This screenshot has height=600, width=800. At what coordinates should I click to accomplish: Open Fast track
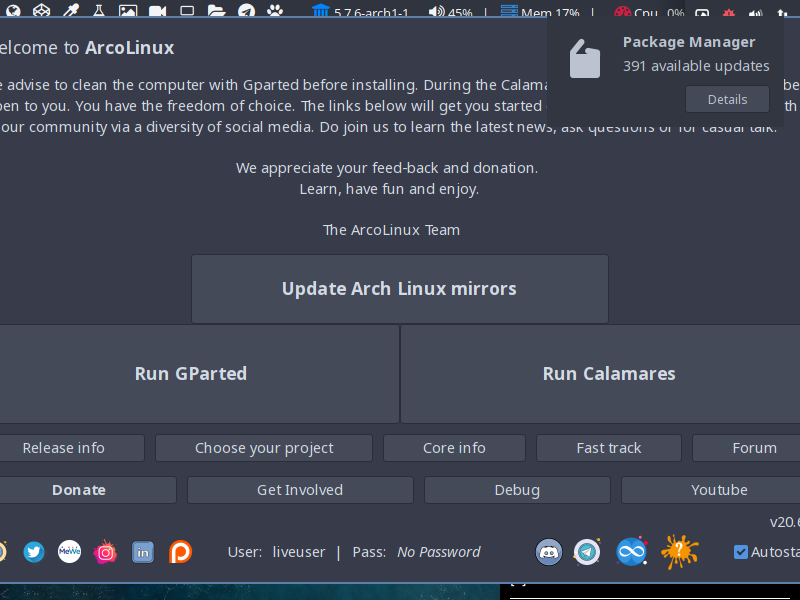609,448
